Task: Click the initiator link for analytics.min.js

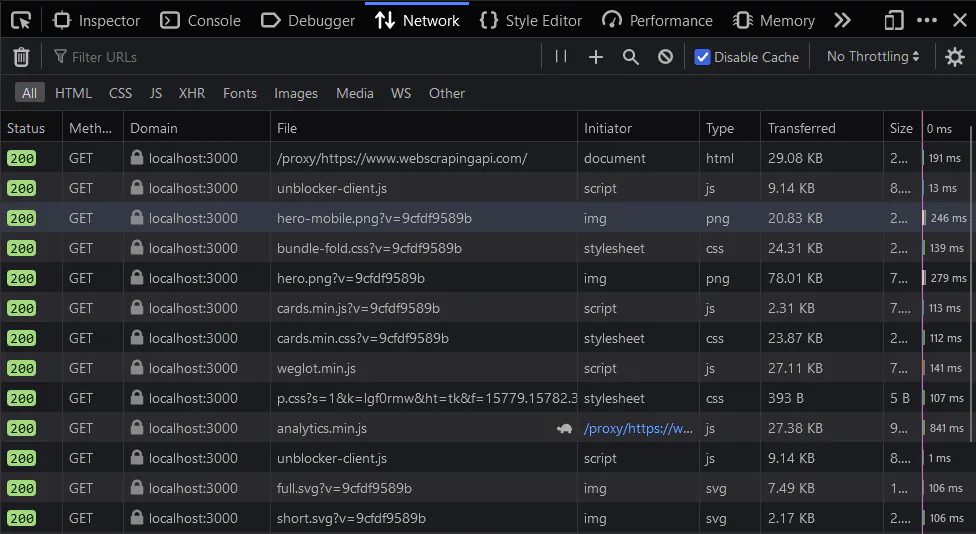Action: (638, 428)
